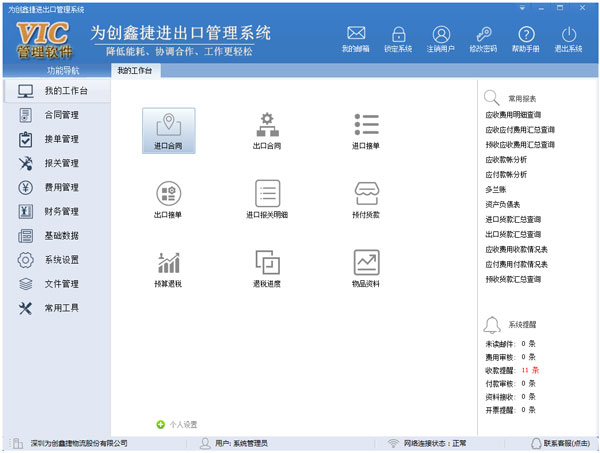Click the bell icon beside 系统提醒

click(492, 325)
